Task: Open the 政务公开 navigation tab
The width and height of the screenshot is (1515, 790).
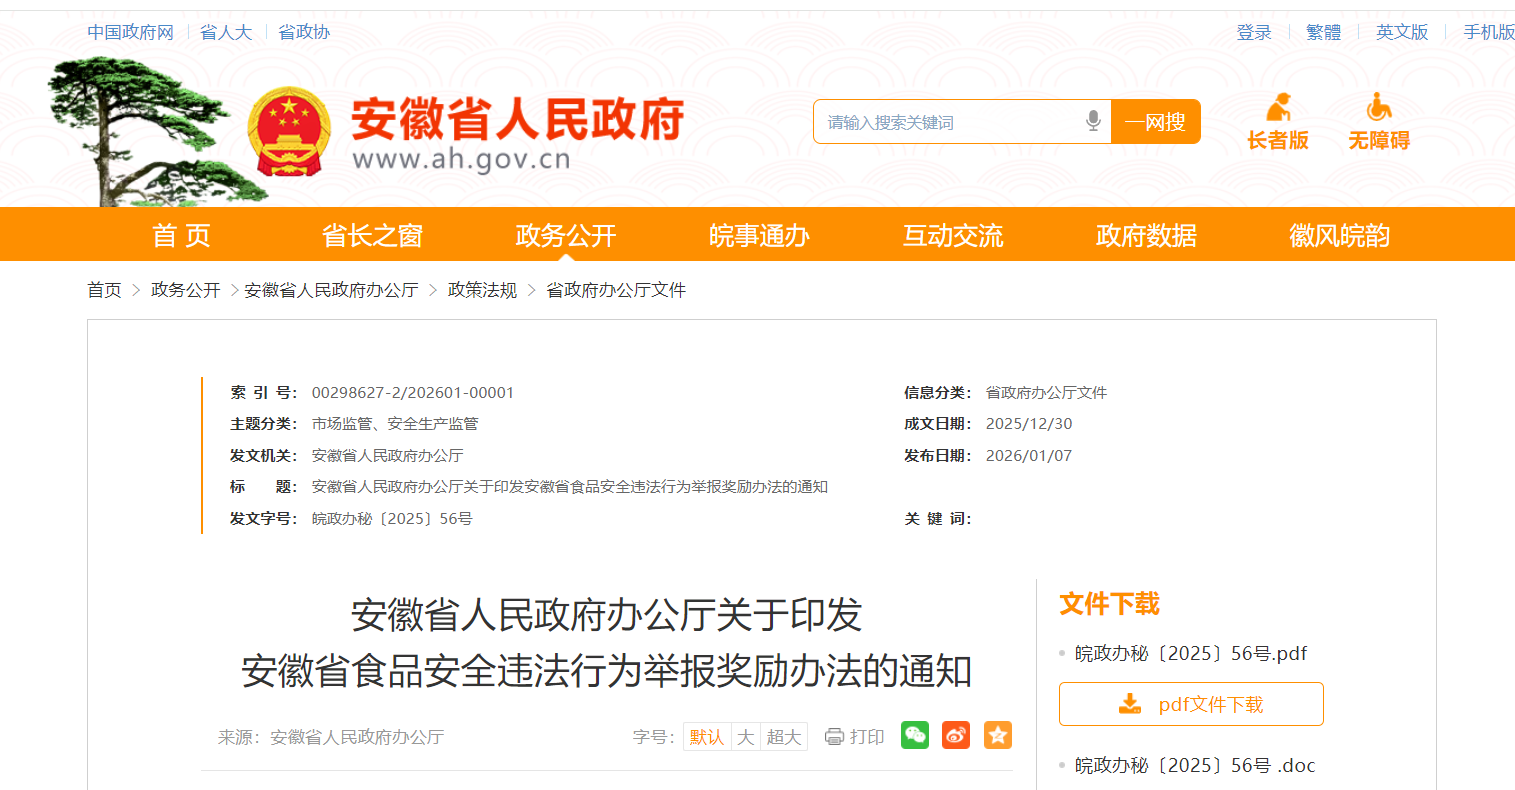Action: (x=565, y=235)
